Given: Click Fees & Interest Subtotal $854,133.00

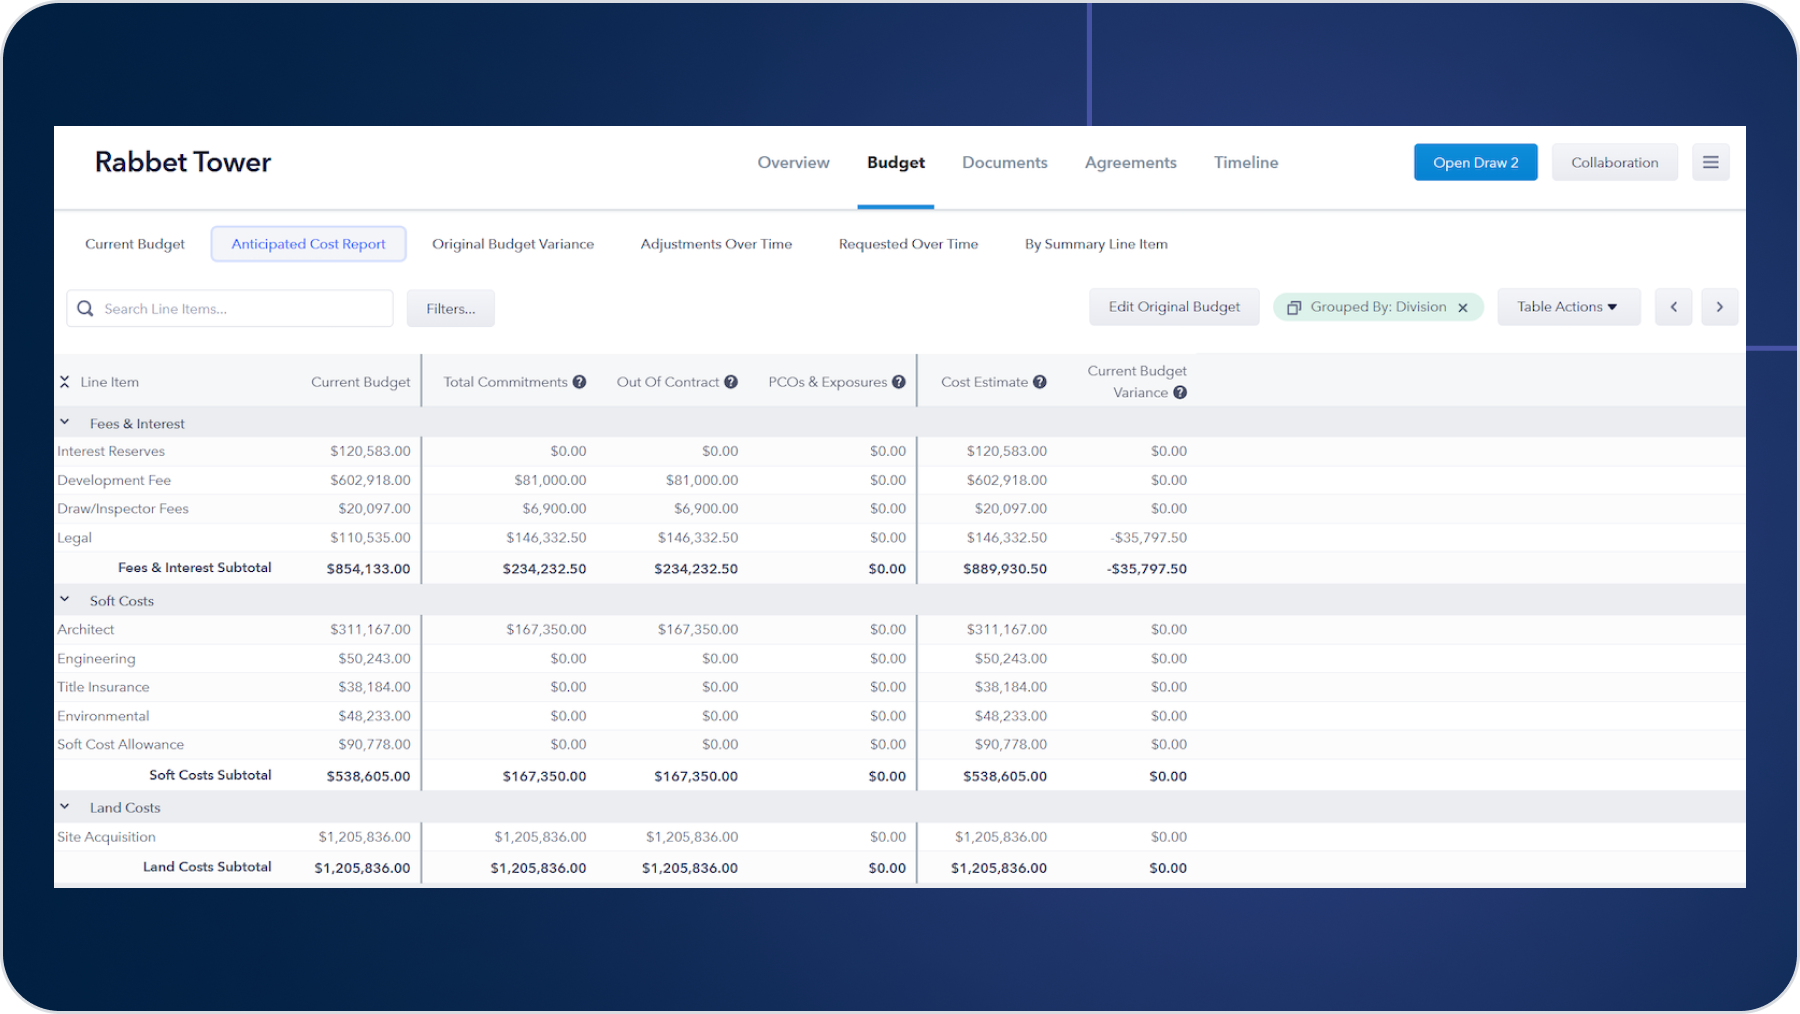Looking at the screenshot, I should (368, 568).
